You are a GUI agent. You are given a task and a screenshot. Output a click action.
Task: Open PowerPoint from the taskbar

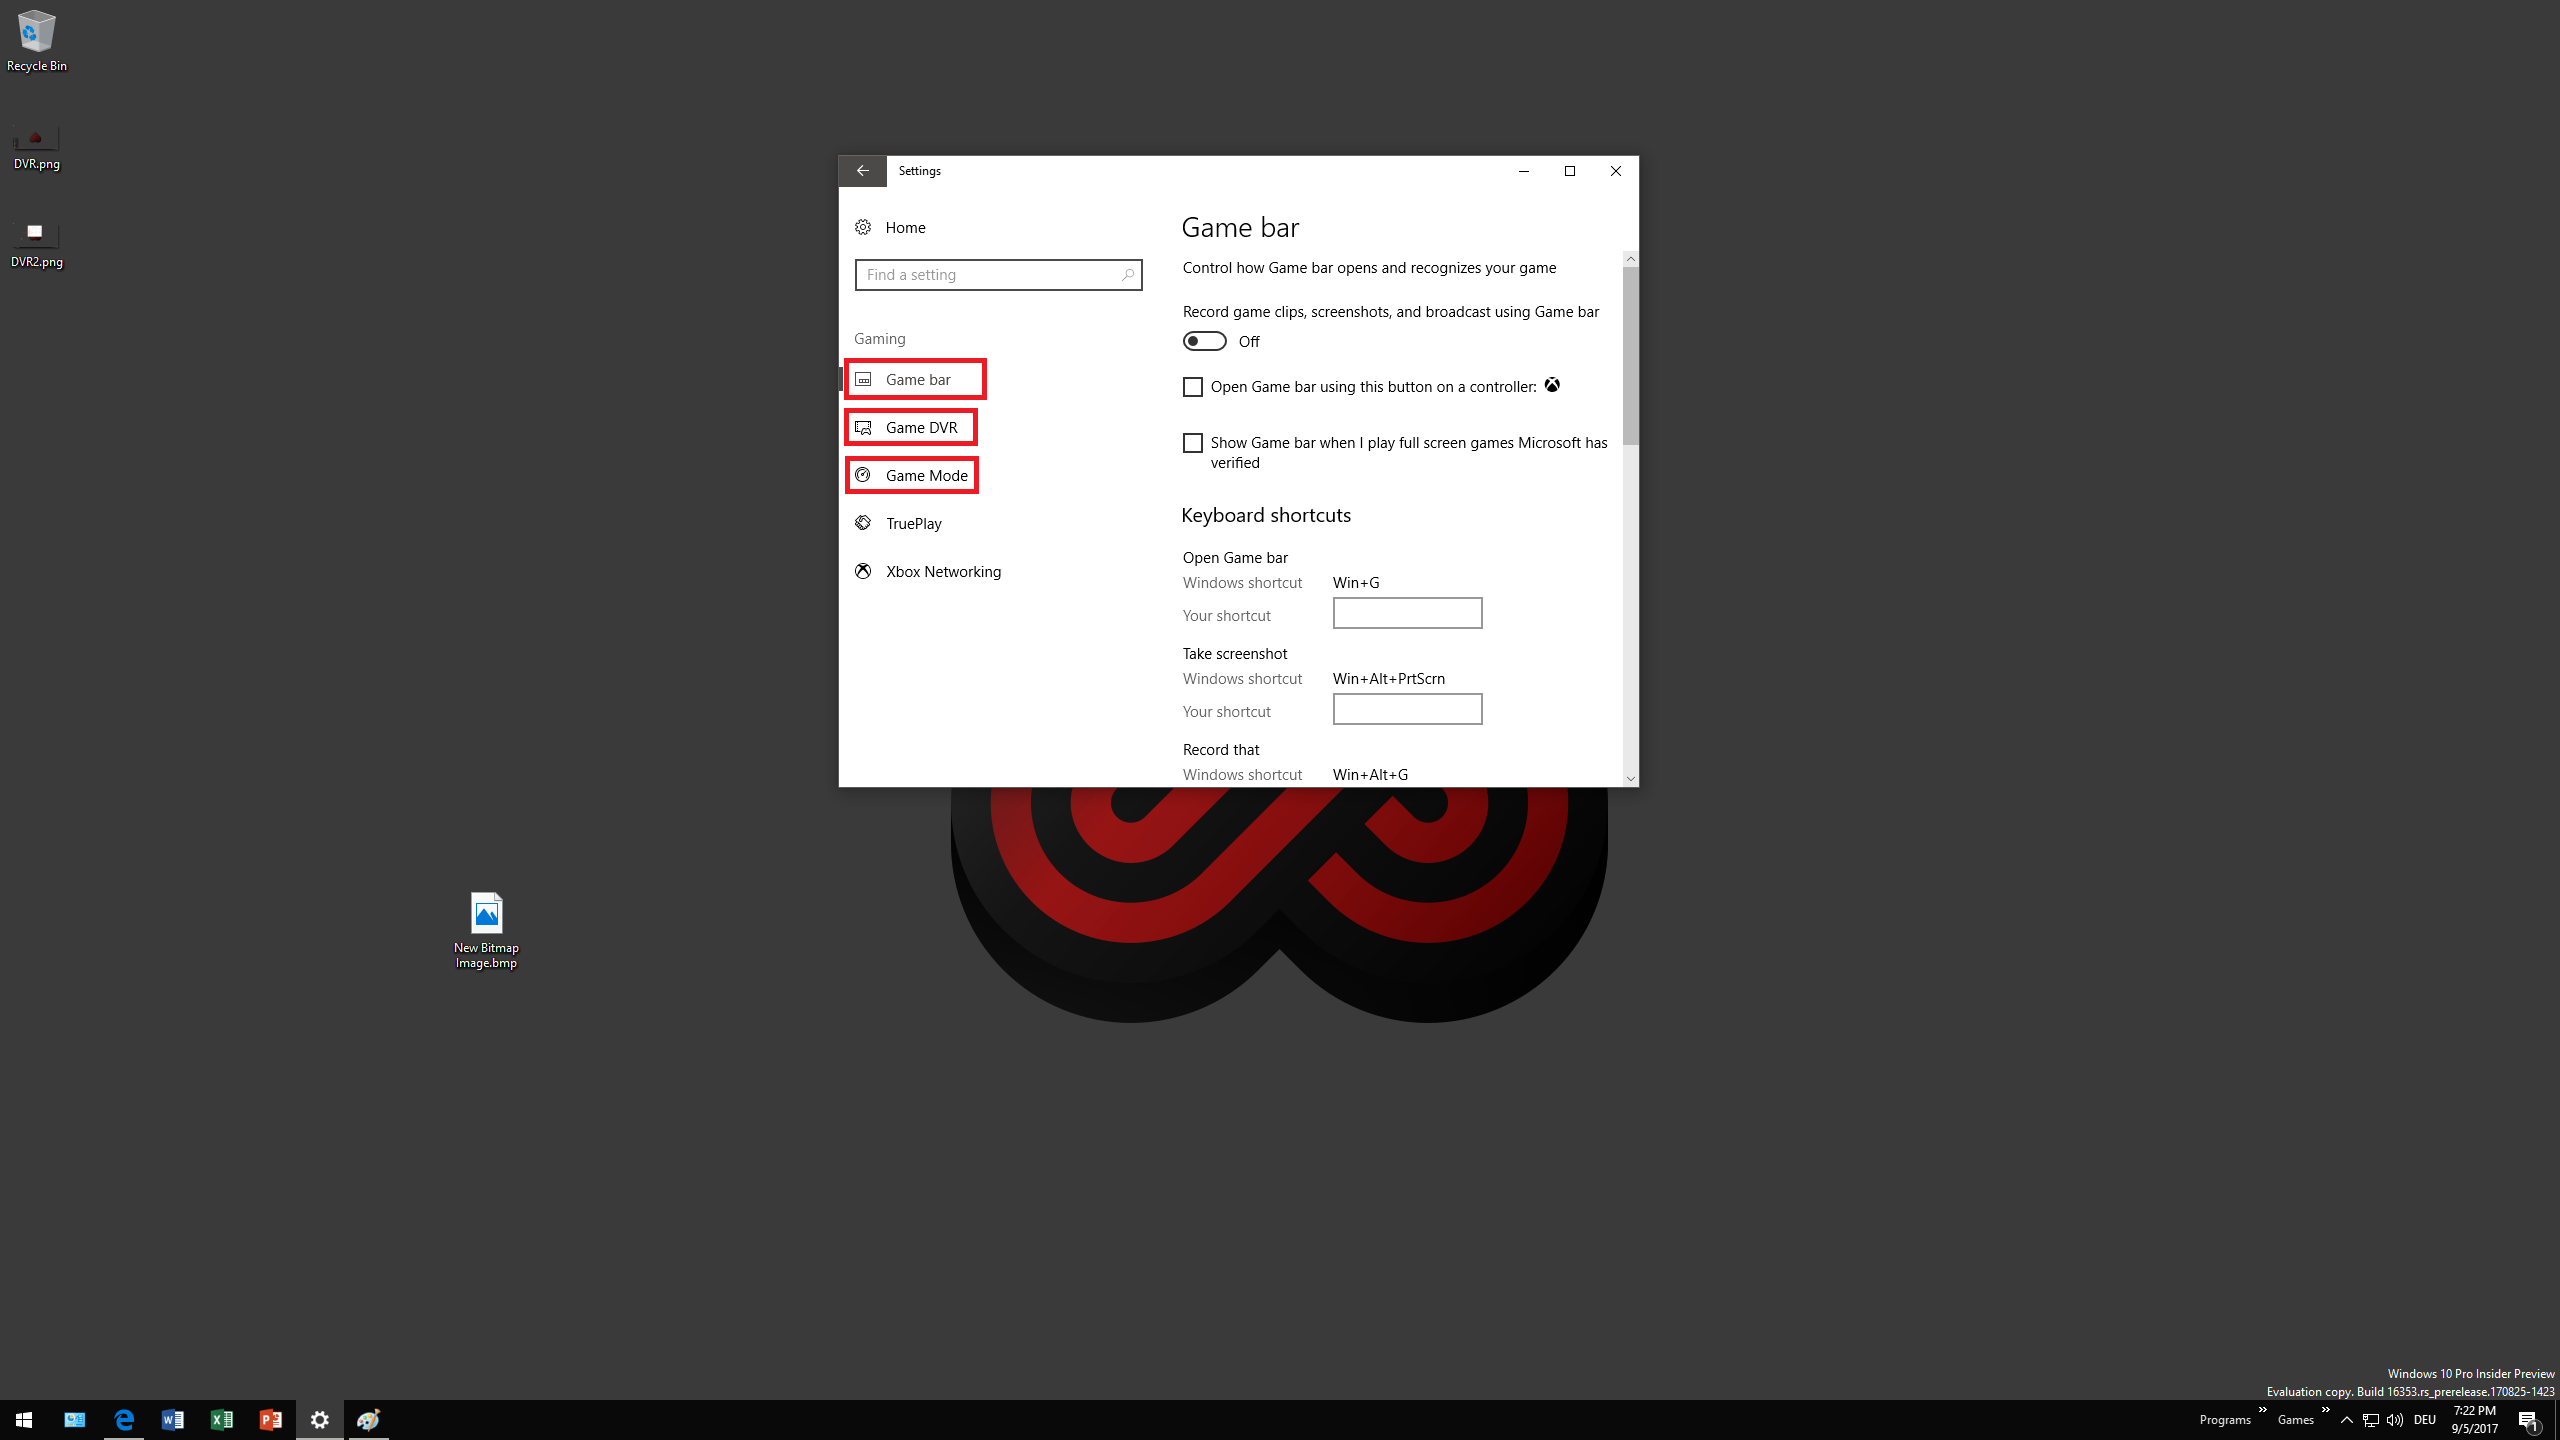click(x=271, y=1419)
